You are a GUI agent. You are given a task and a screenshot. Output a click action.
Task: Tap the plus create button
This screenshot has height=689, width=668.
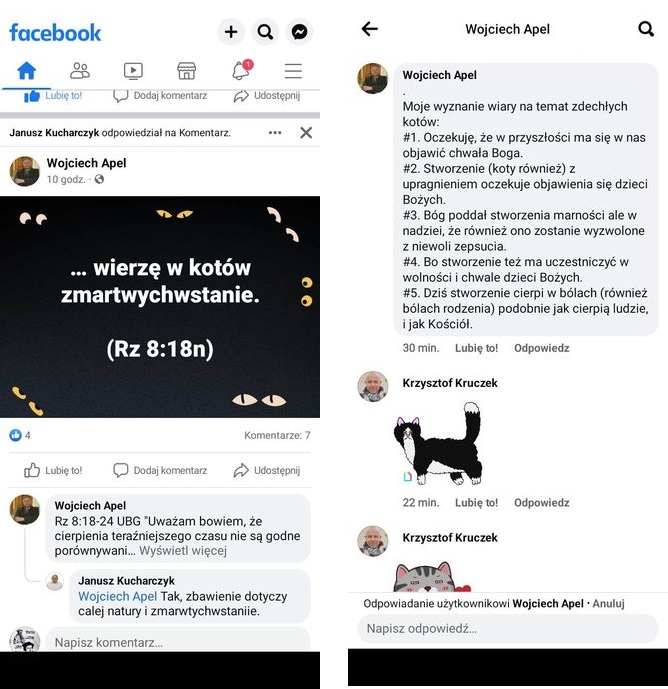pos(231,32)
